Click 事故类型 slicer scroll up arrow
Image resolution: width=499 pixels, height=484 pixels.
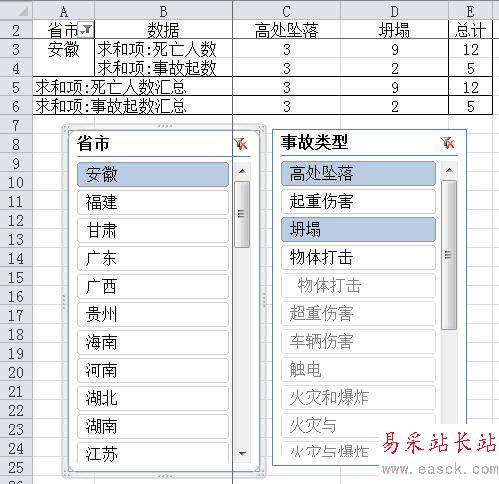(449, 170)
